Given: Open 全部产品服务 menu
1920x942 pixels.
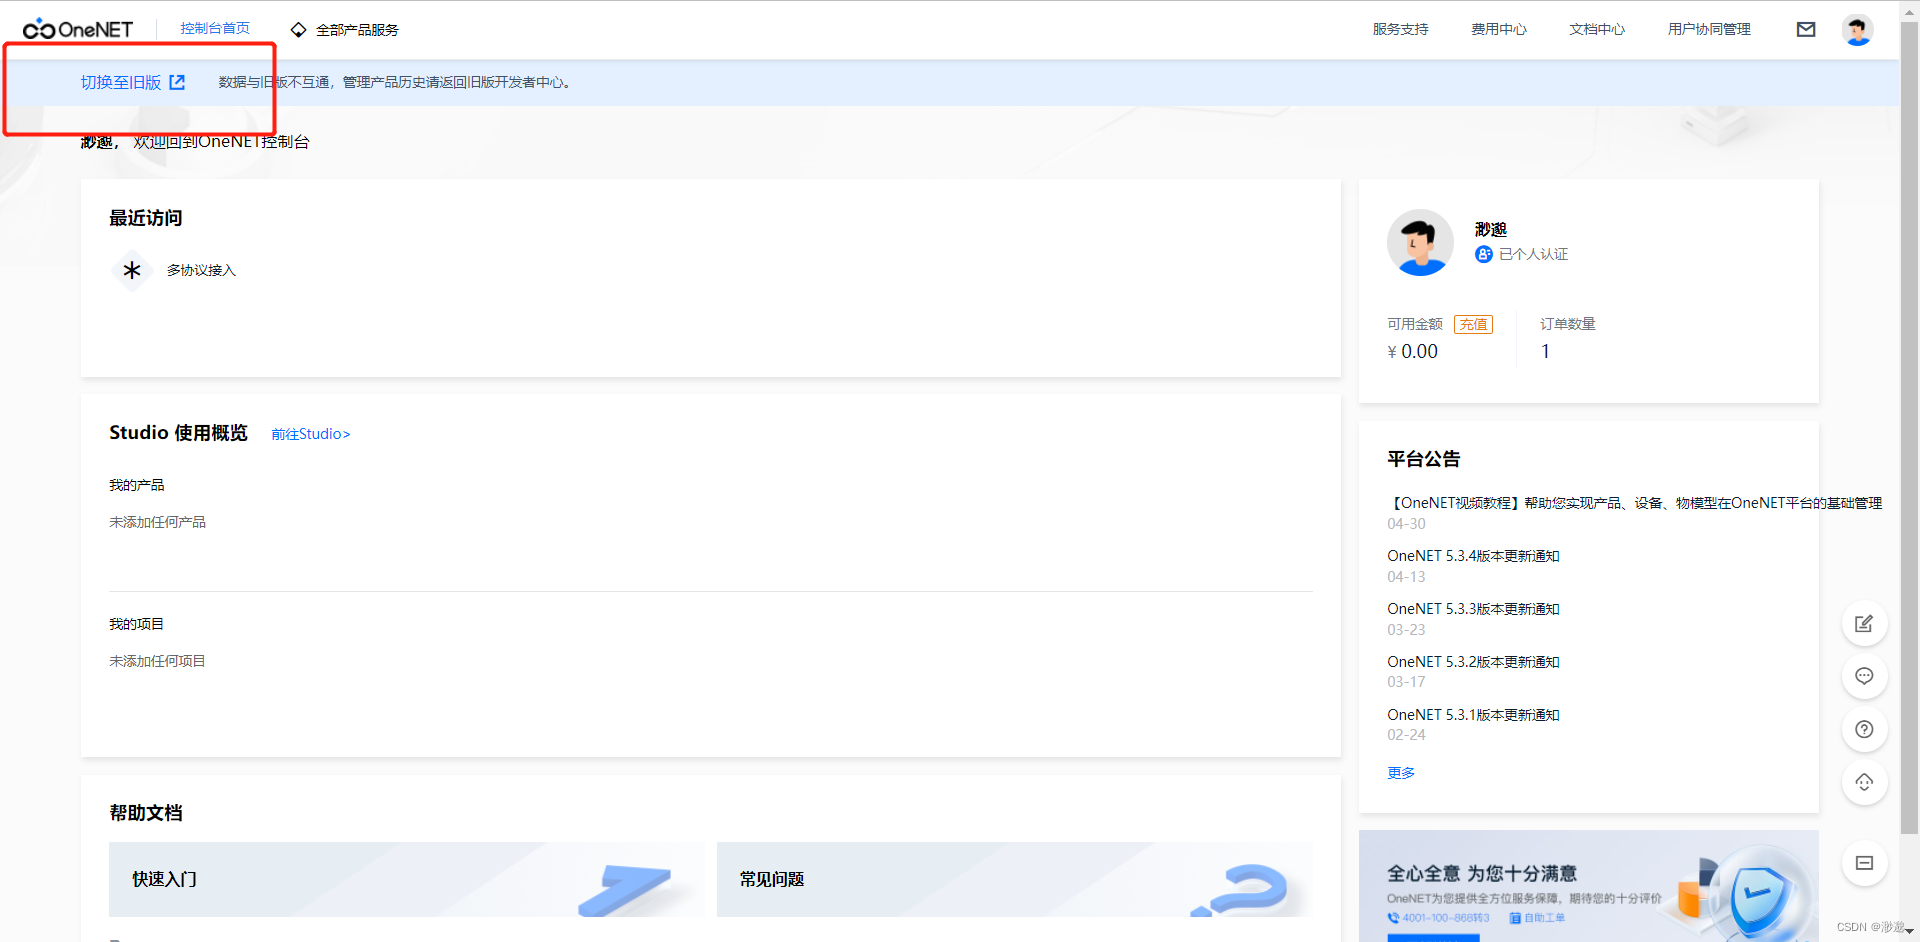Looking at the screenshot, I should [357, 30].
